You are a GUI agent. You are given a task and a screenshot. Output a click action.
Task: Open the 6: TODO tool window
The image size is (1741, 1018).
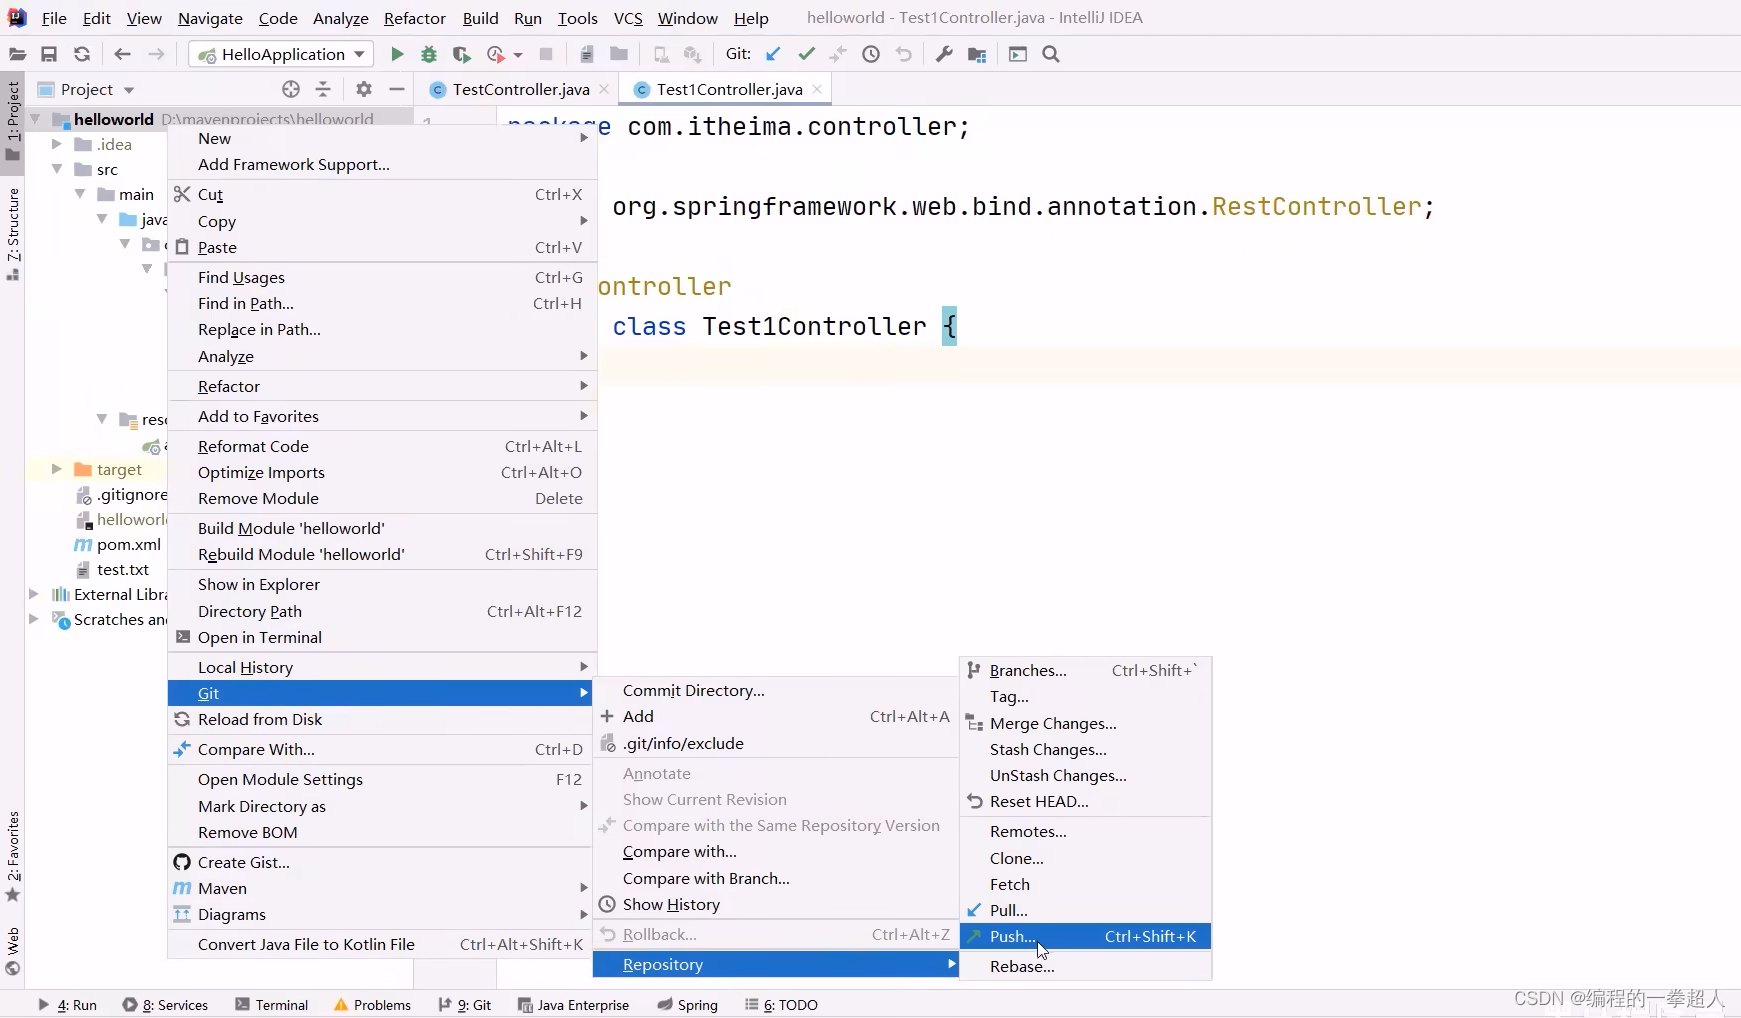[x=781, y=1005]
